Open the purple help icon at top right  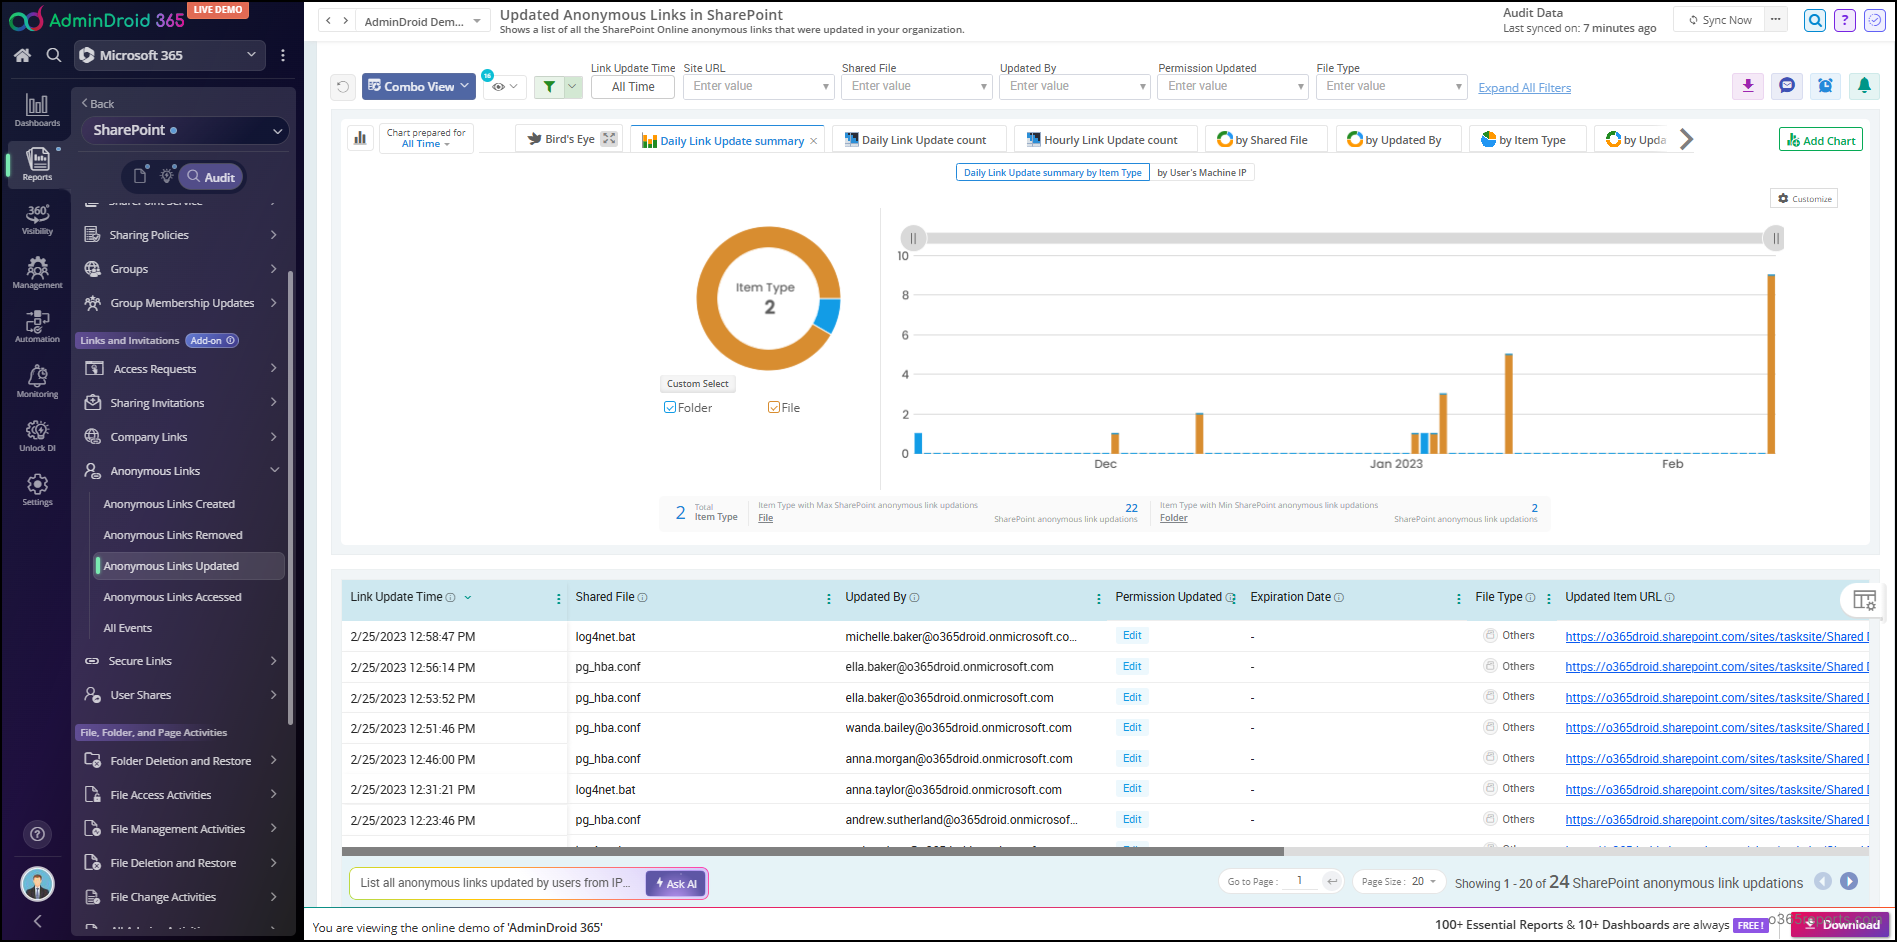[x=1845, y=20]
